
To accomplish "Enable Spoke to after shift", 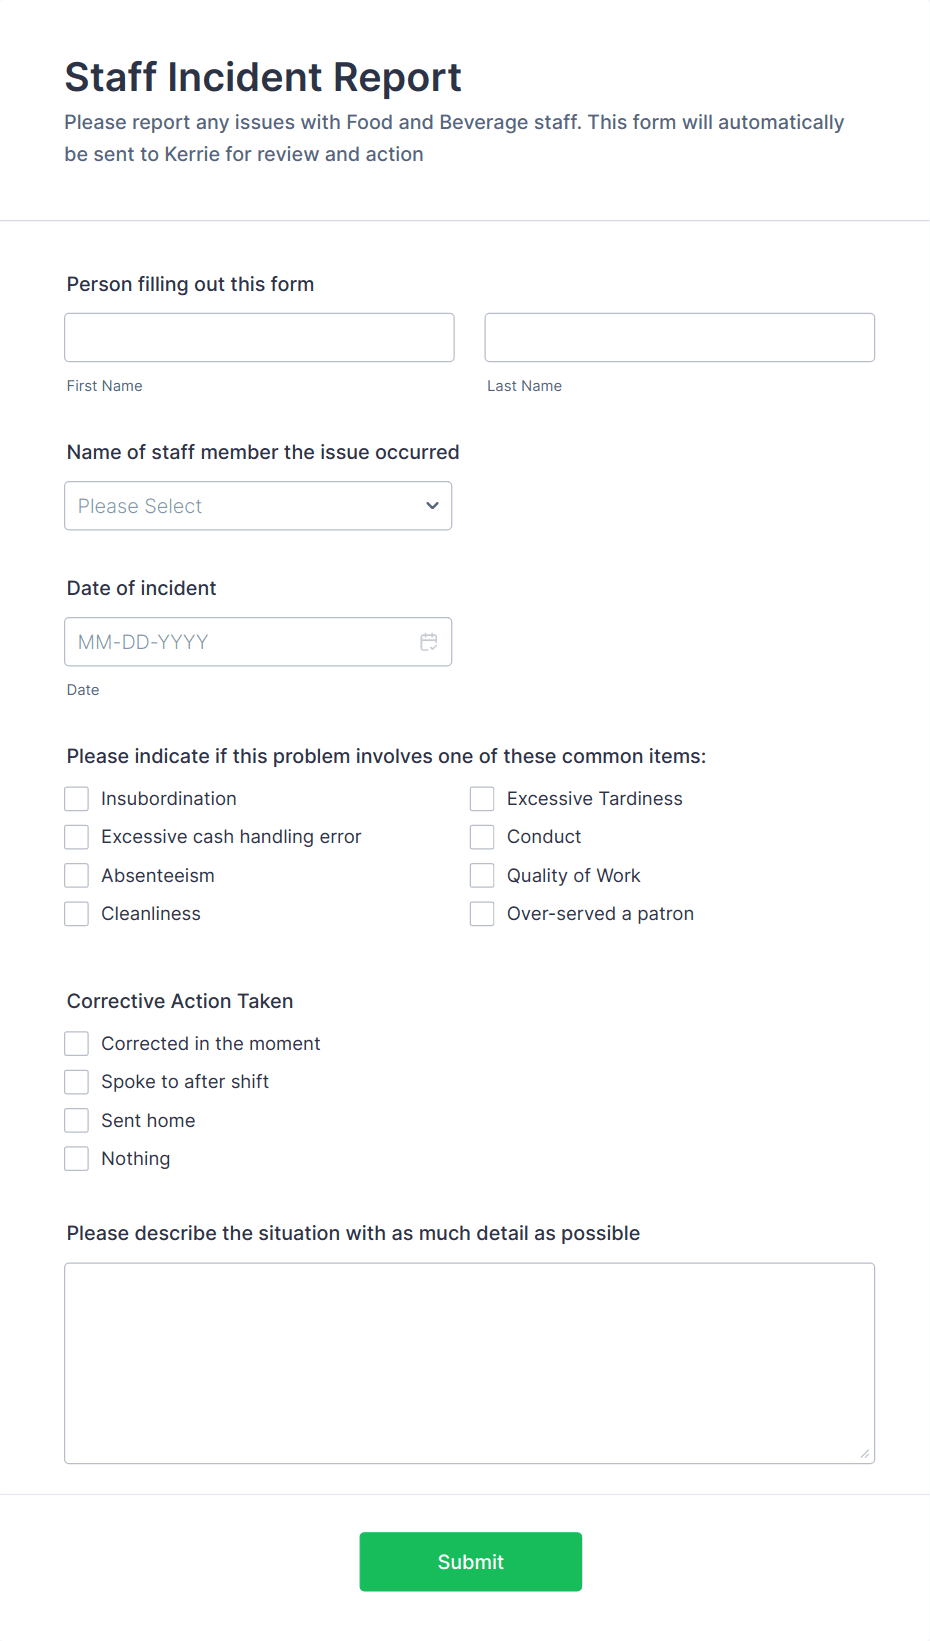I will [76, 1081].
